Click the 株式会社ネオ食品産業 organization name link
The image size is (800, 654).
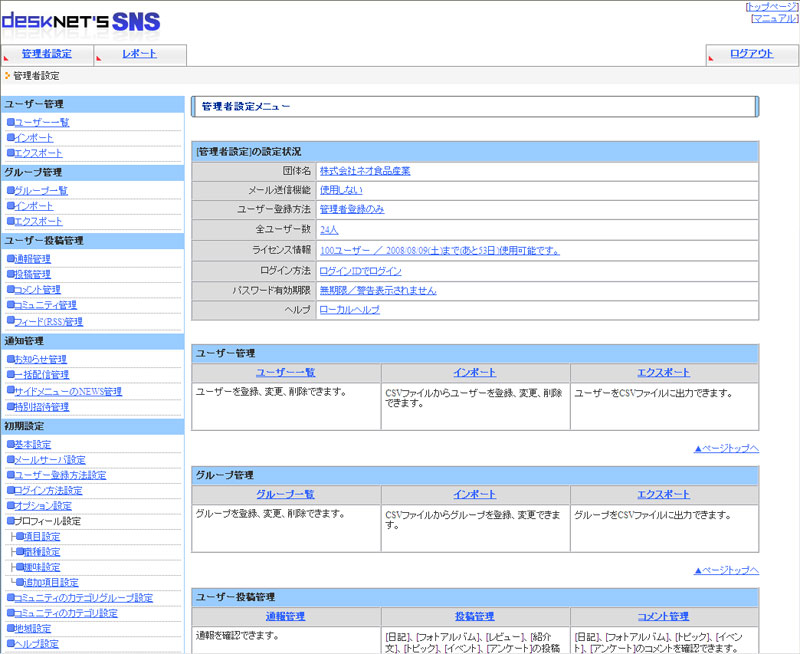tap(365, 171)
